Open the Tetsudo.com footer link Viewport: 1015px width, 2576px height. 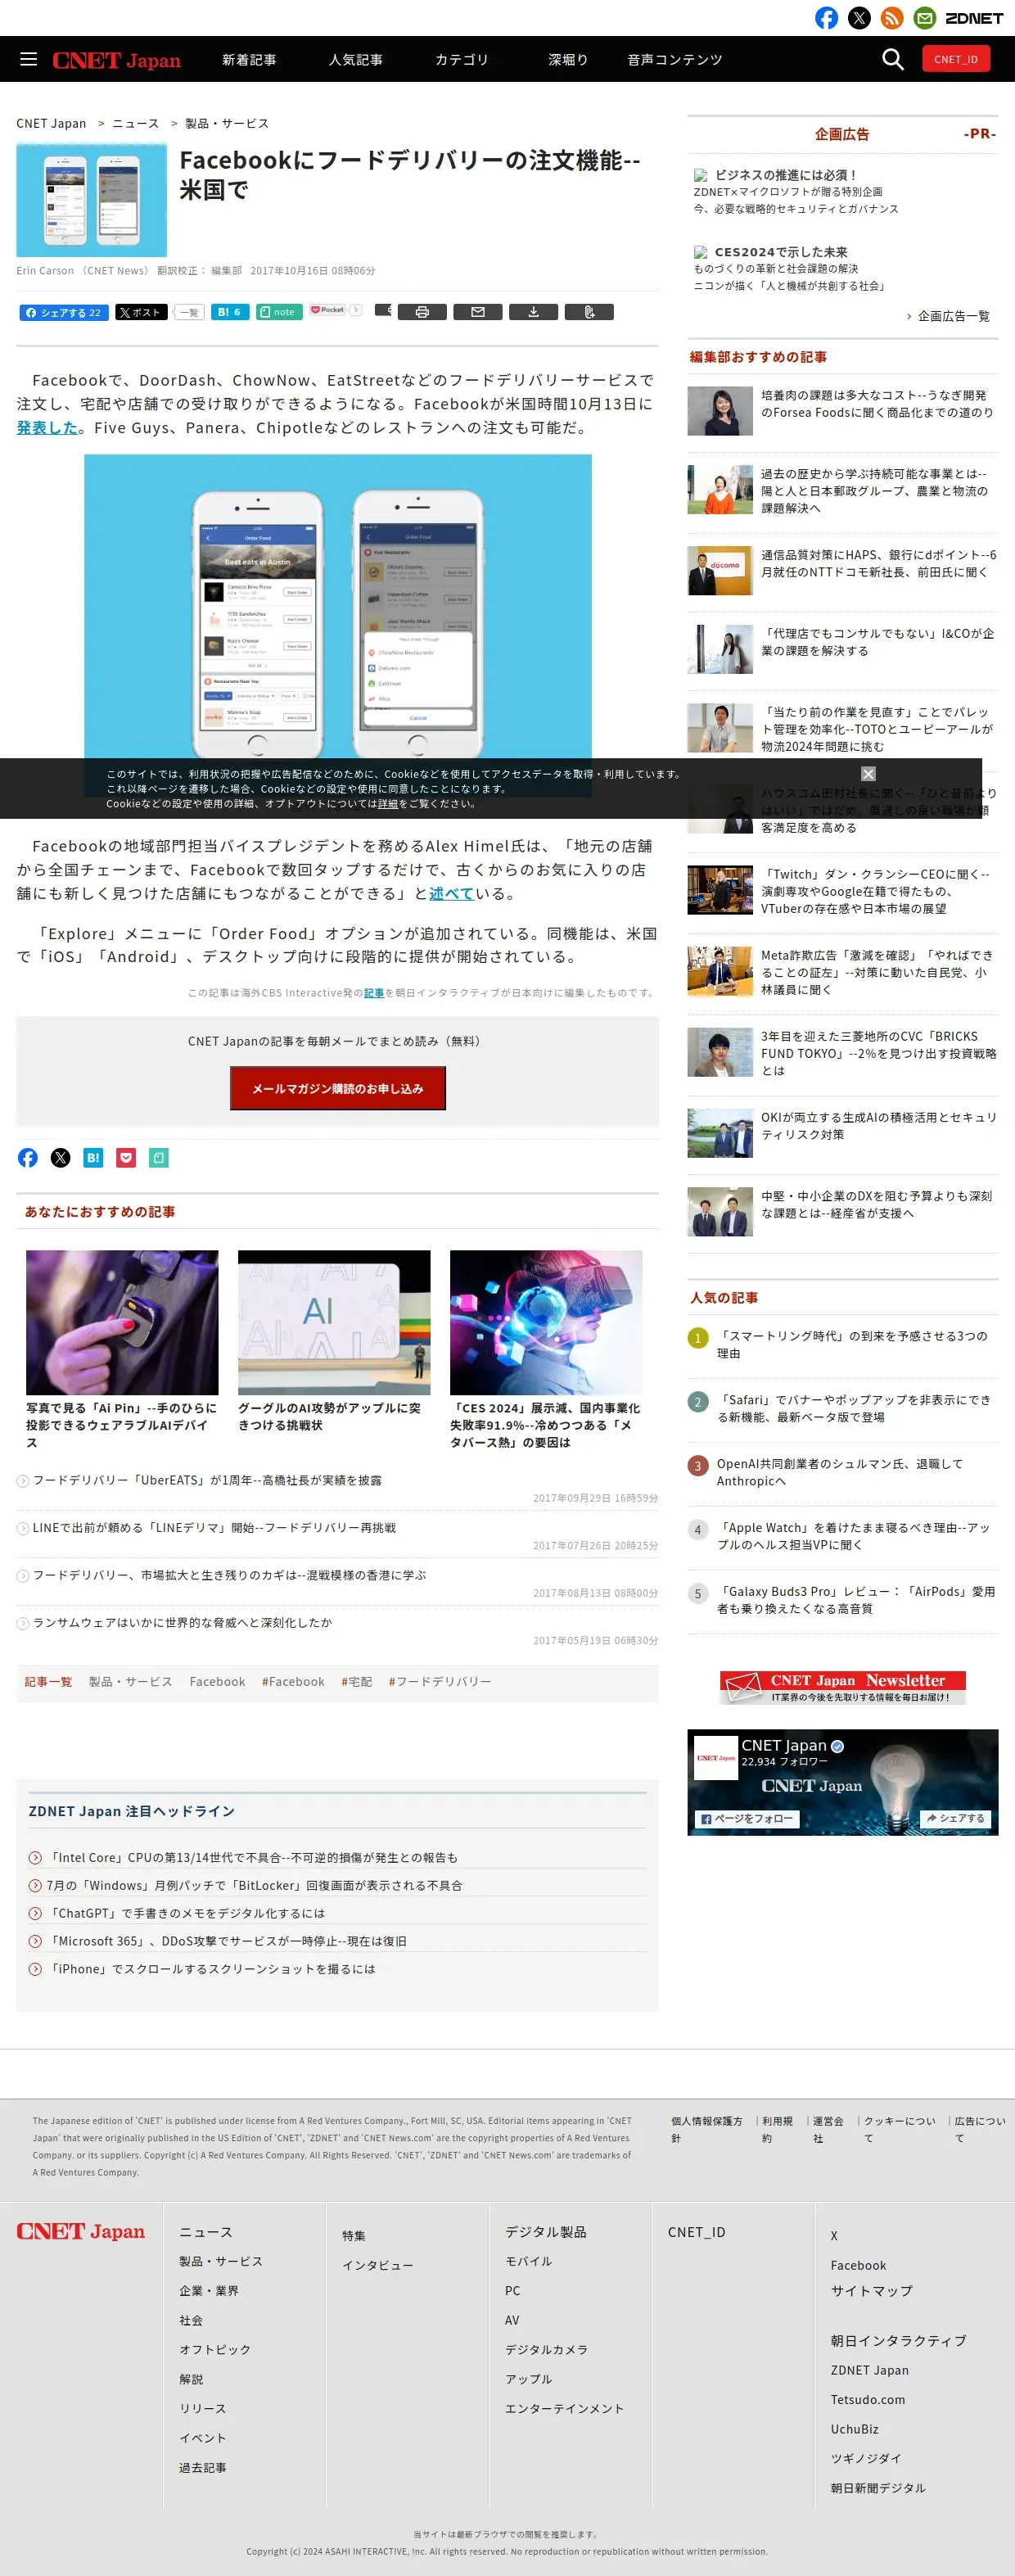point(867,2399)
